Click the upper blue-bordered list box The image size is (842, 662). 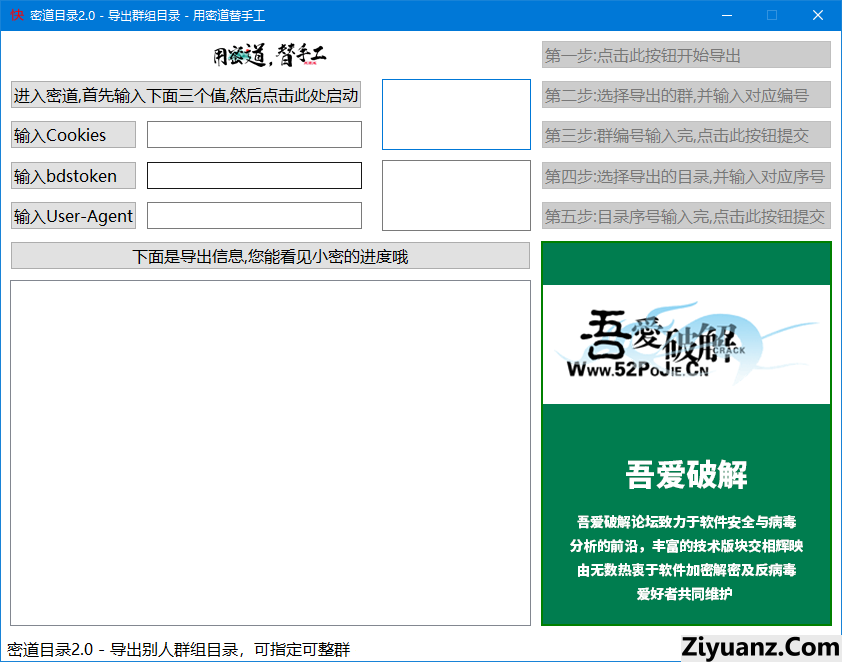click(456, 115)
